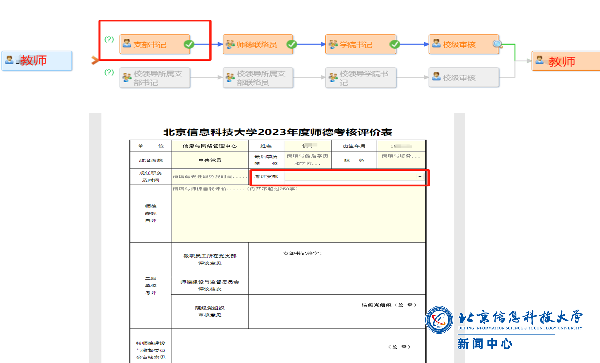Image resolution: width=600 pixels, height=363 pixels.
Task: Click the grey 校领导所属支部书记 node
Action: tap(155, 78)
